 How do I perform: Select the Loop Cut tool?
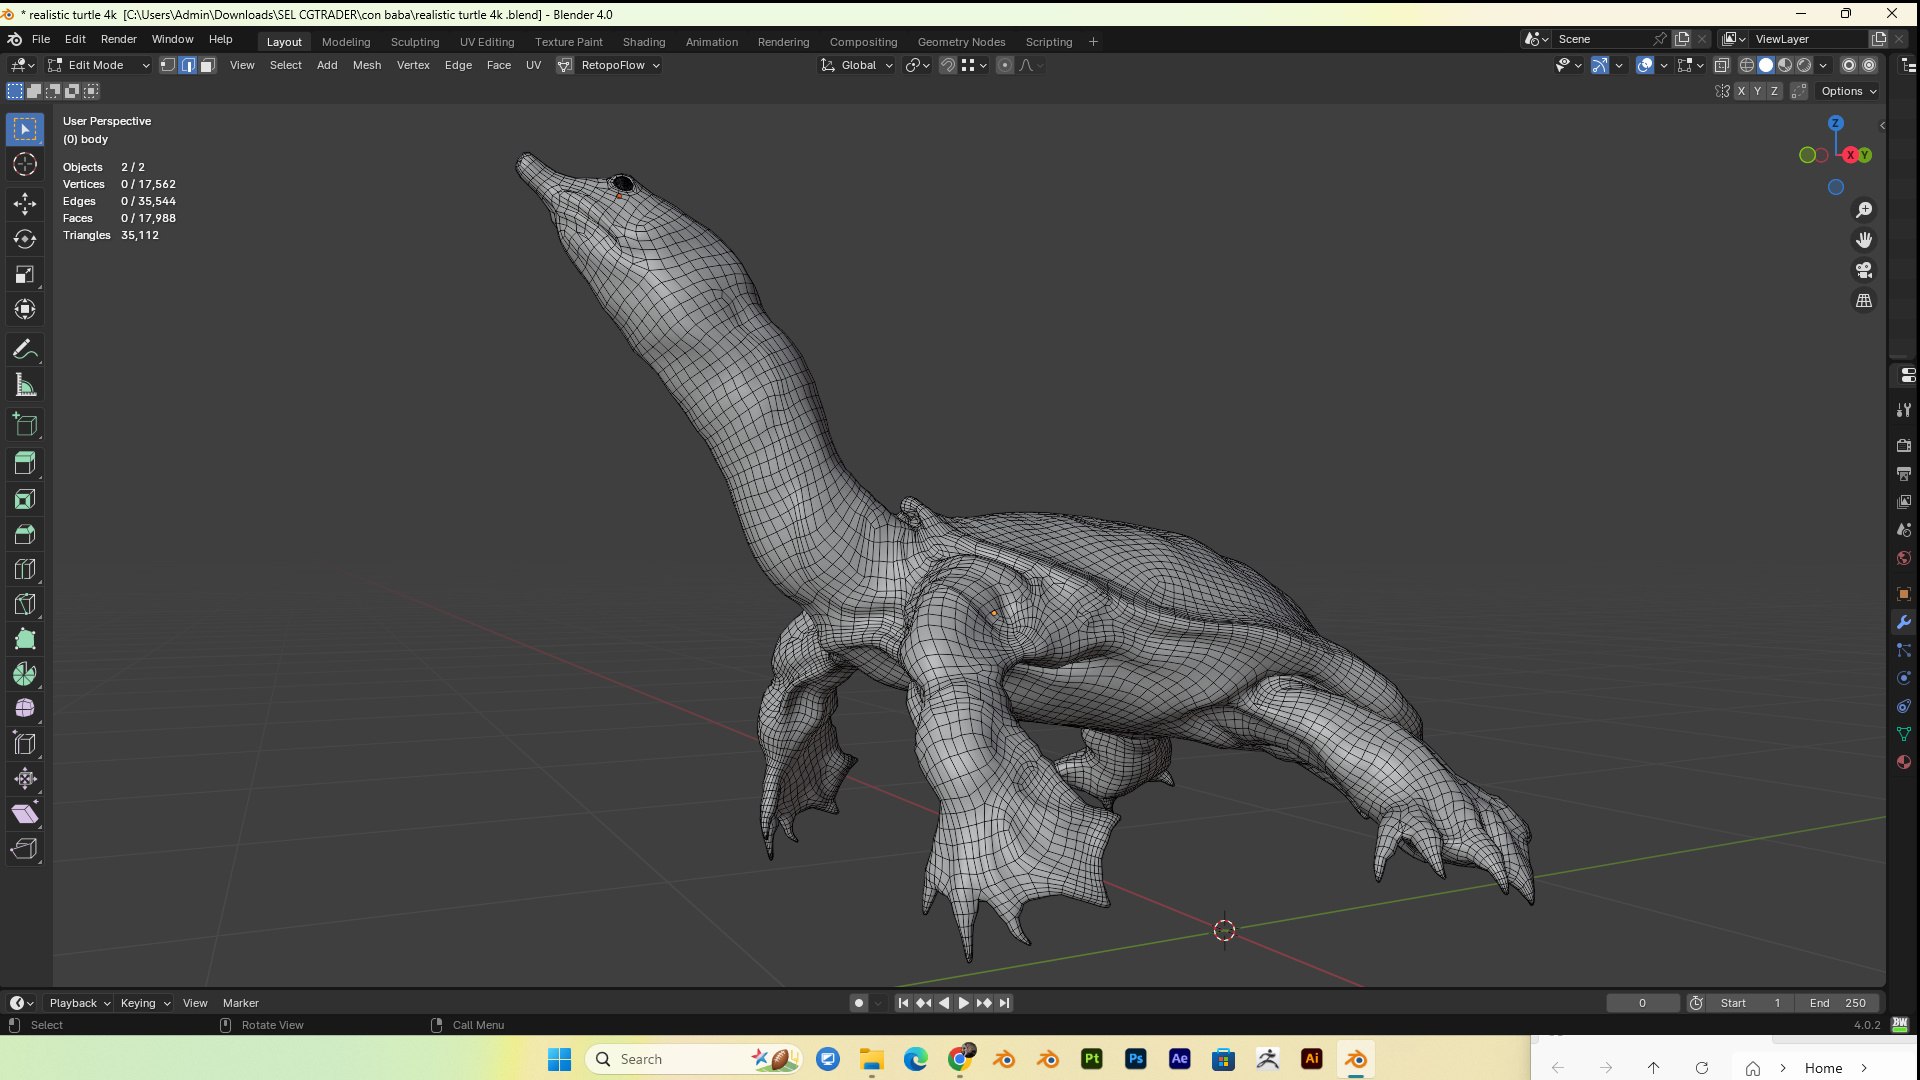point(25,569)
